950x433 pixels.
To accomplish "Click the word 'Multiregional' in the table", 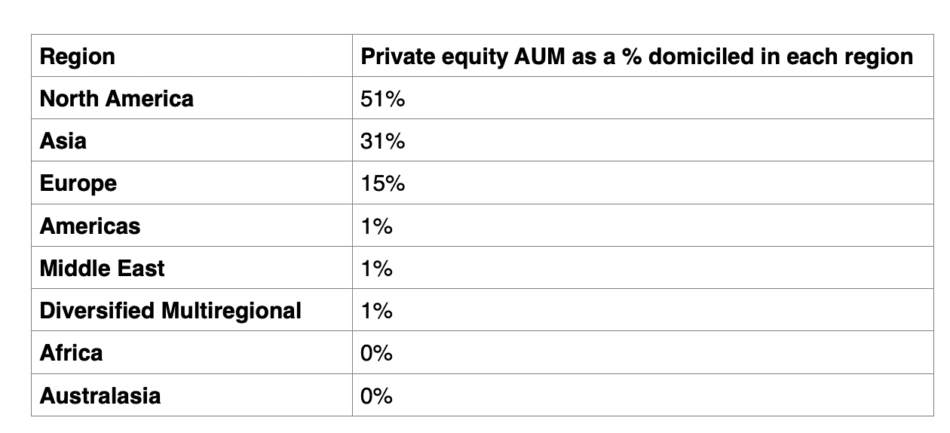I will coord(228,311).
